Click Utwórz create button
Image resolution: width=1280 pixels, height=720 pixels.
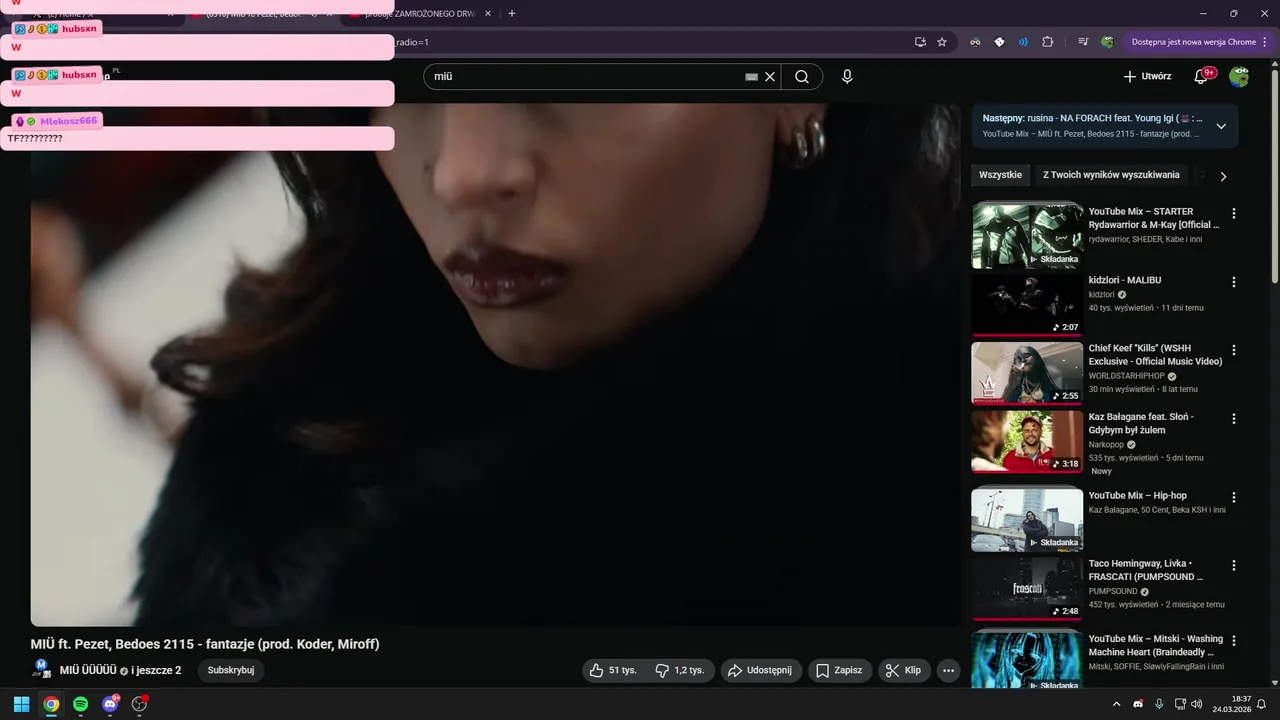click(1147, 77)
